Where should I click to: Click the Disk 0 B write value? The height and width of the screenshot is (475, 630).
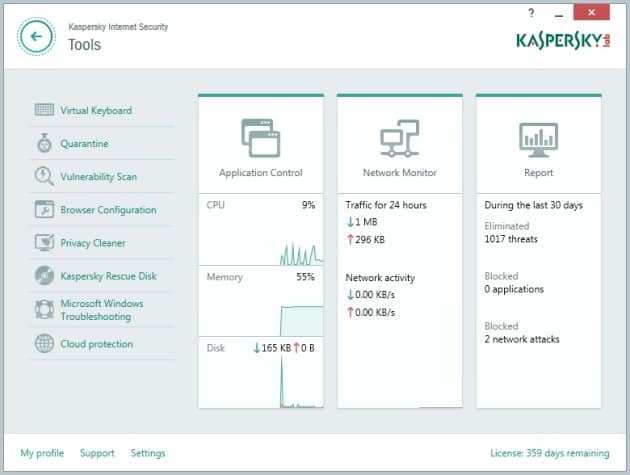coord(304,348)
